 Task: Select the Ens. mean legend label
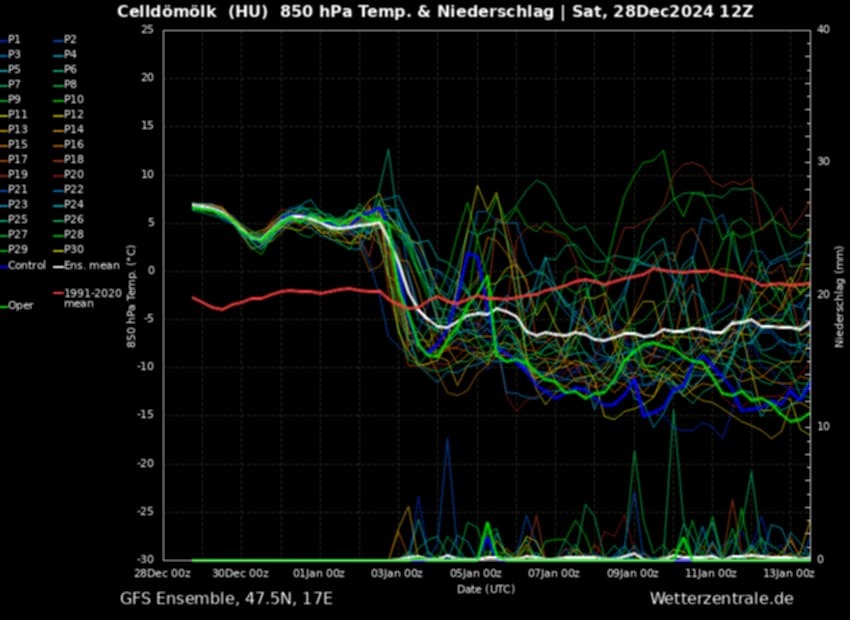click(91, 265)
